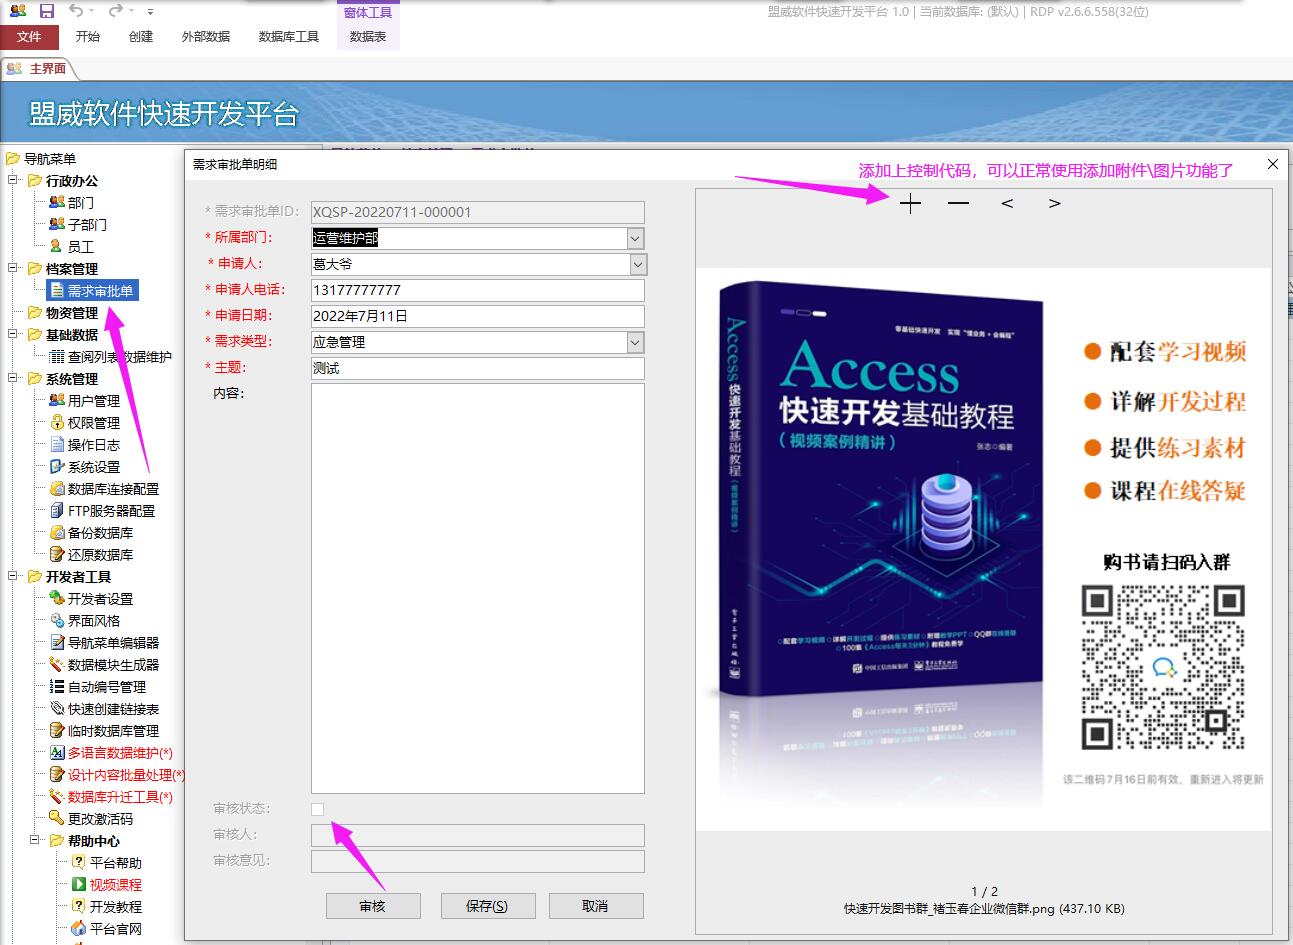Click the 权限管理 lock icon
The image size is (1293, 945).
(x=57, y=422)
